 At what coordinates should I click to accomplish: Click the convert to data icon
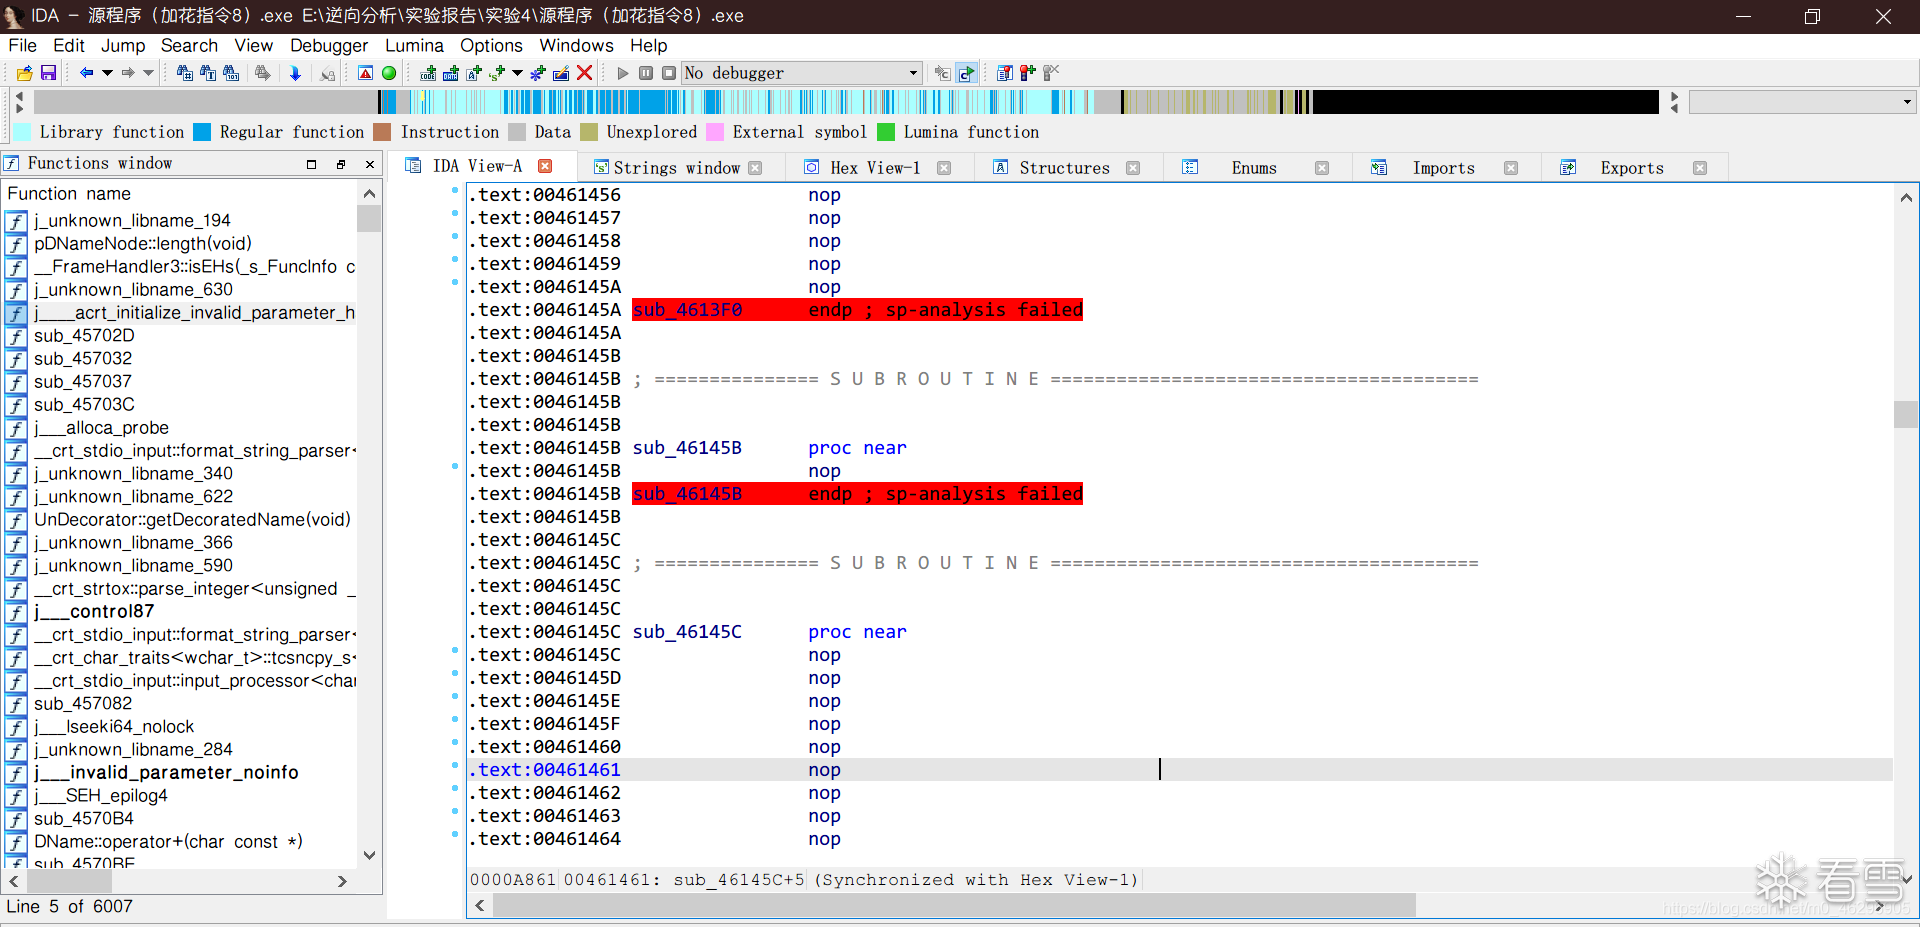coord(451,73)
